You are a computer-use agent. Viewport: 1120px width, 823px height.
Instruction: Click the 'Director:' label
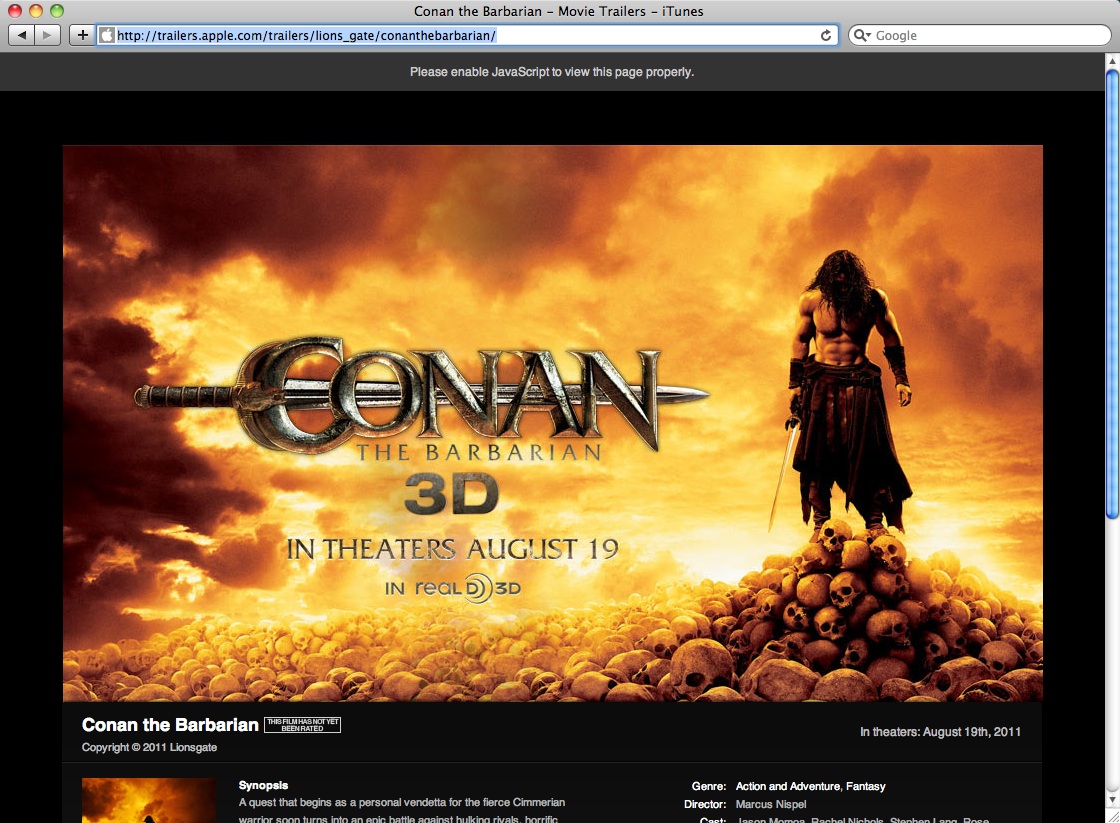[x=705, y=804]
